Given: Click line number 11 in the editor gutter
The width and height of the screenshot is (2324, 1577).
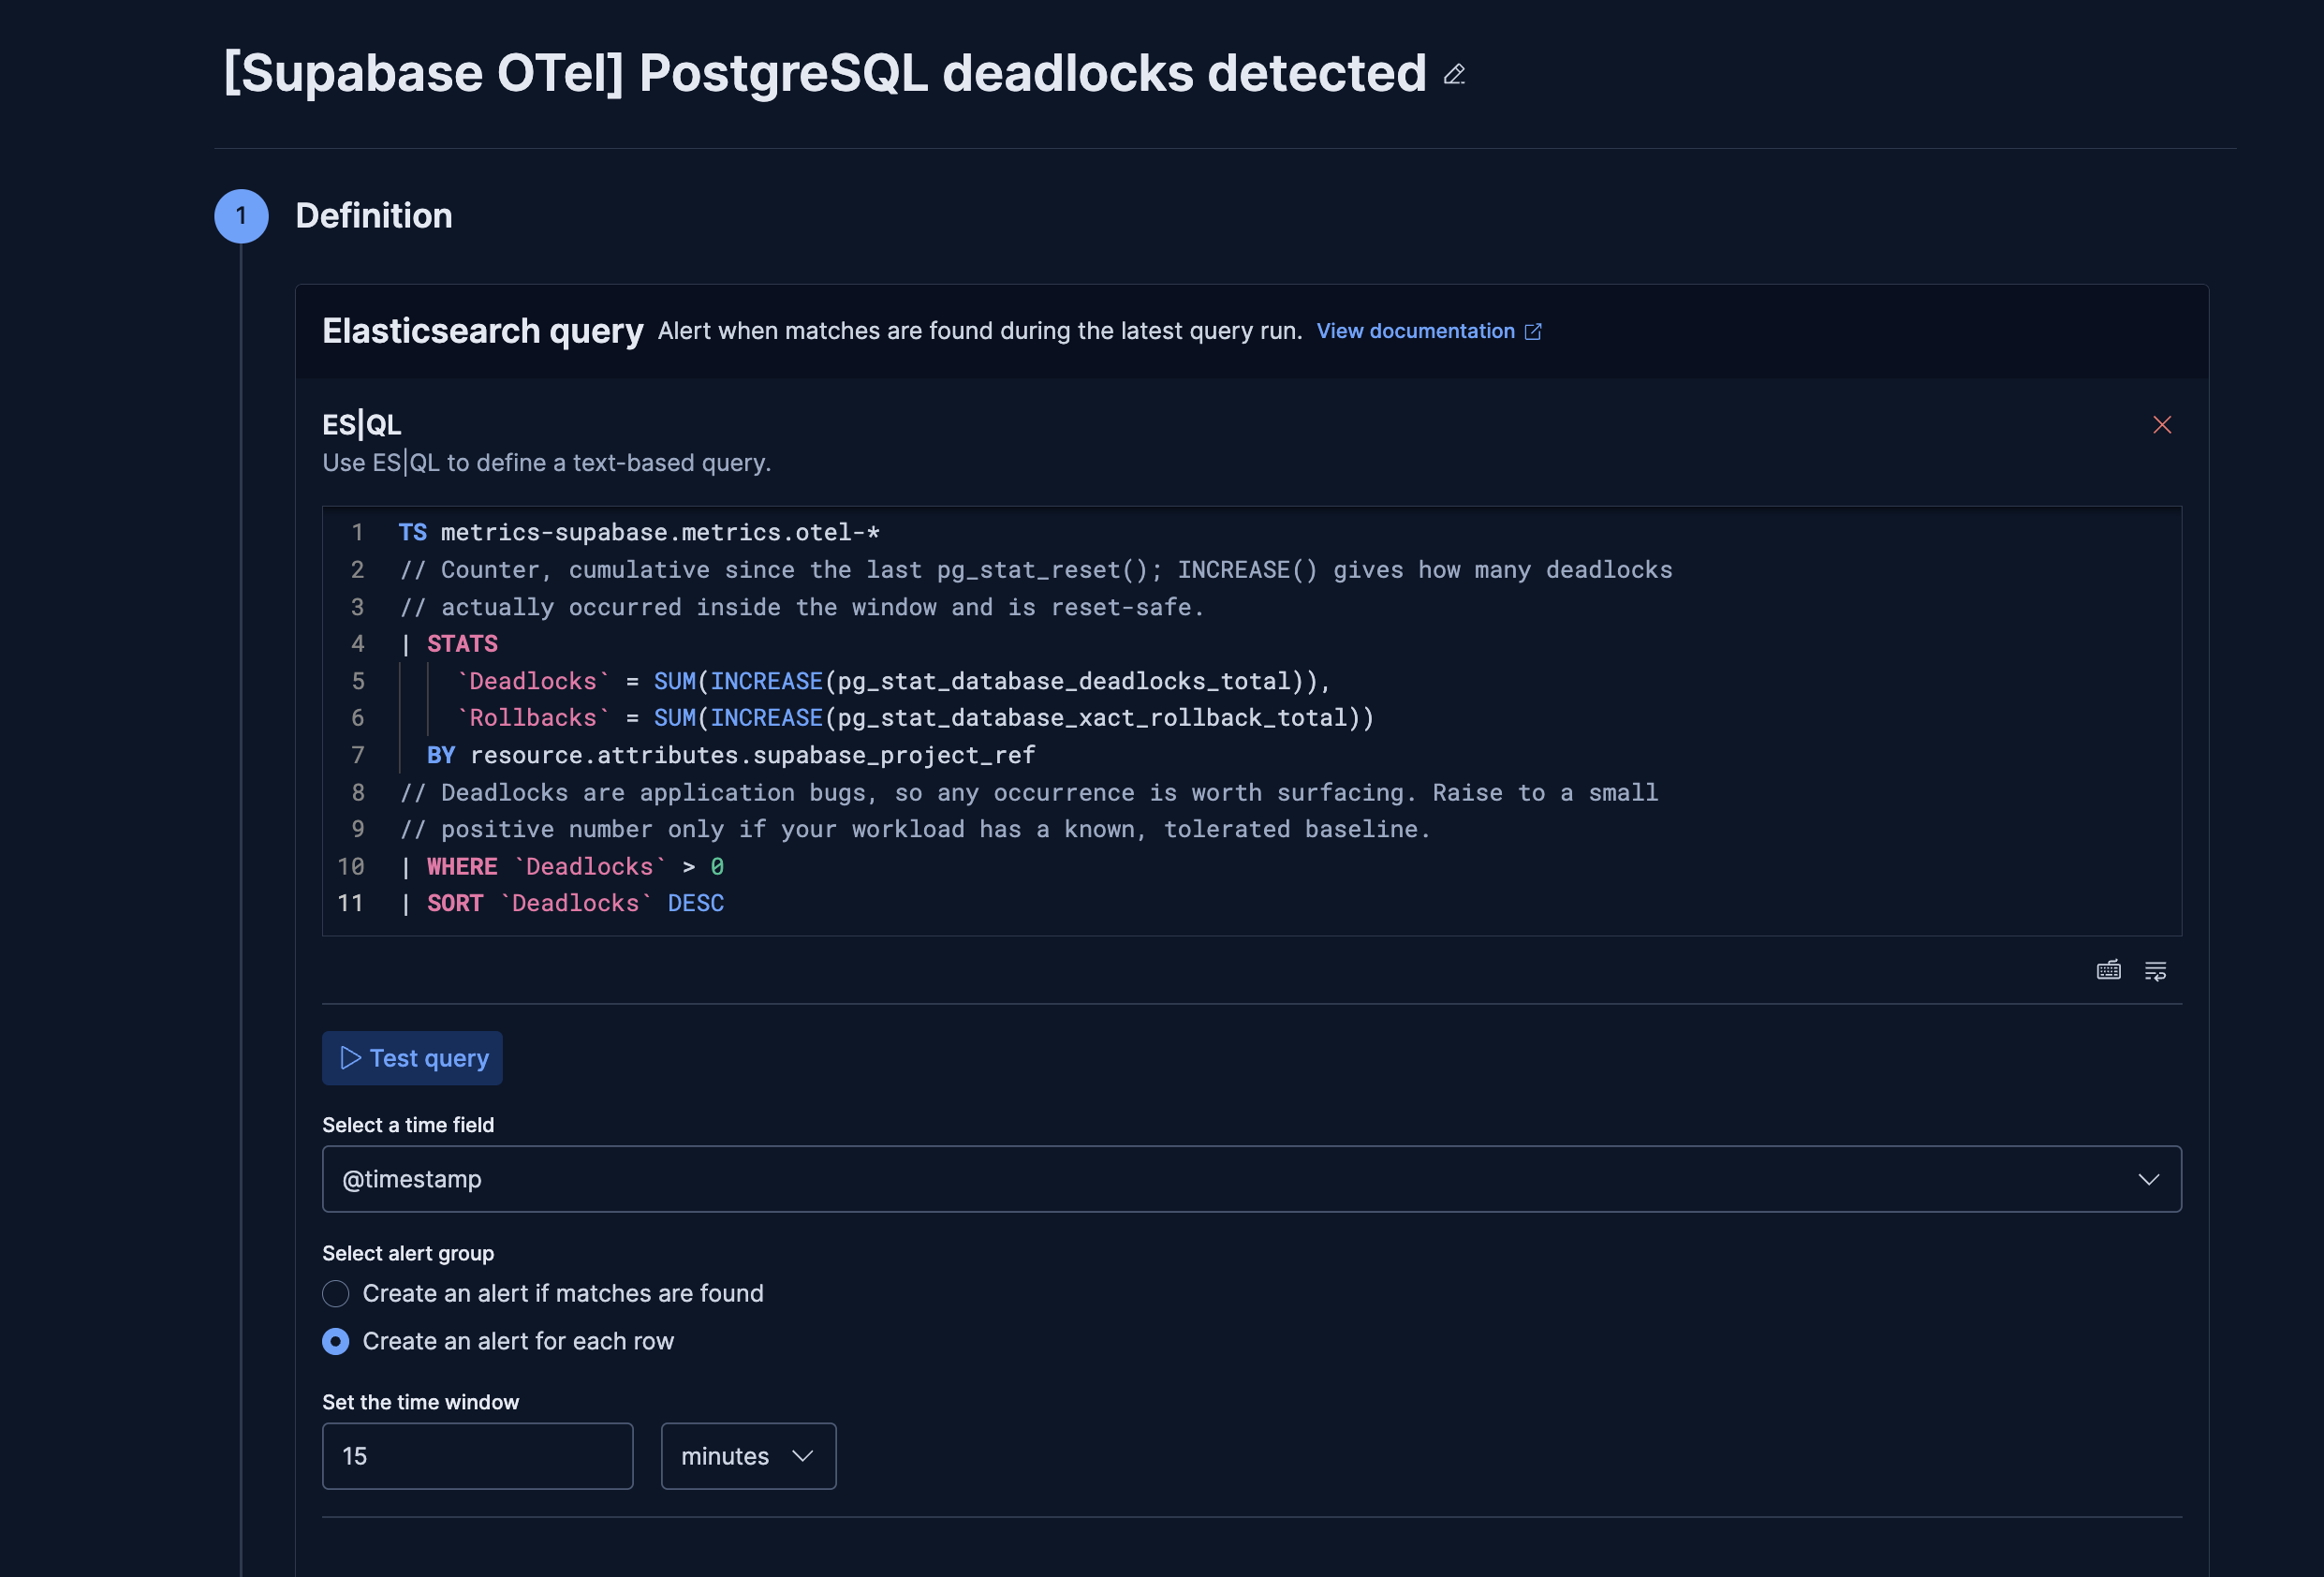Looking at the screenshot, I should tap(350, 903).
